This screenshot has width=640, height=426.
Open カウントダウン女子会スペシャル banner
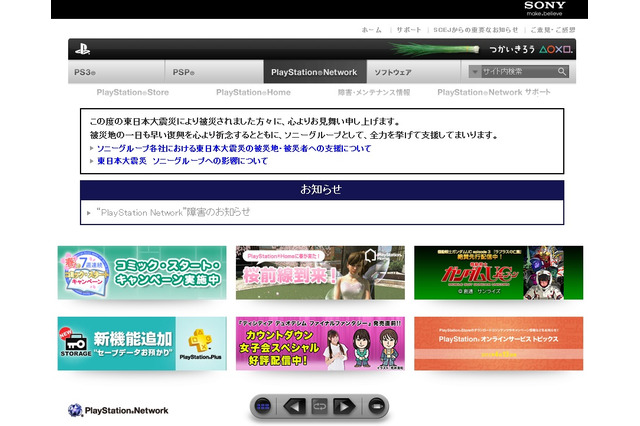pos(320,344)
